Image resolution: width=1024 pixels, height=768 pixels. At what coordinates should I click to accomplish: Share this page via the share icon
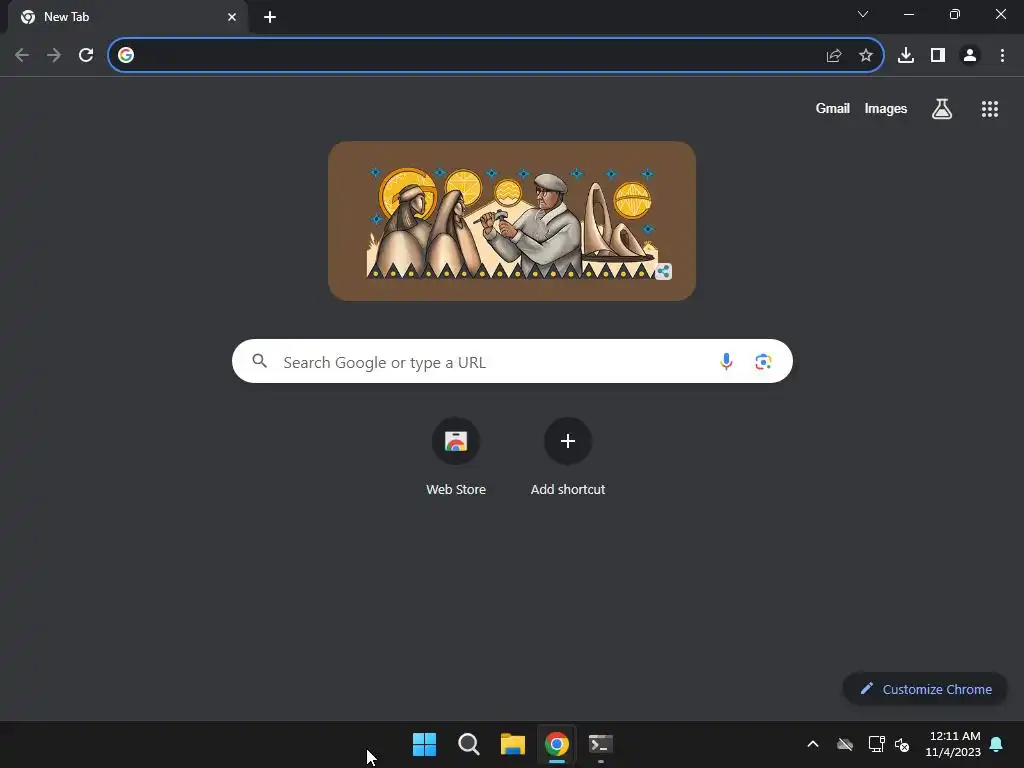point(834,56)
